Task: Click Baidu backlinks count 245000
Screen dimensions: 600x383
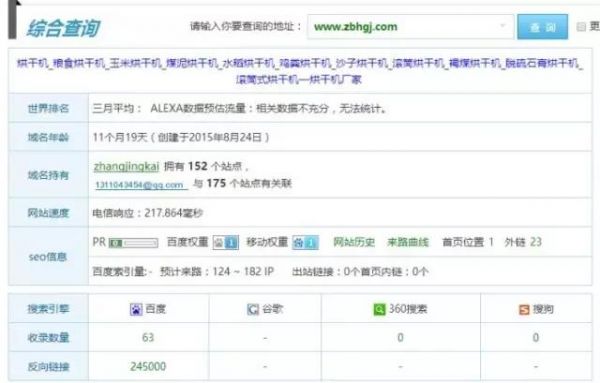Action: point(148,367)
